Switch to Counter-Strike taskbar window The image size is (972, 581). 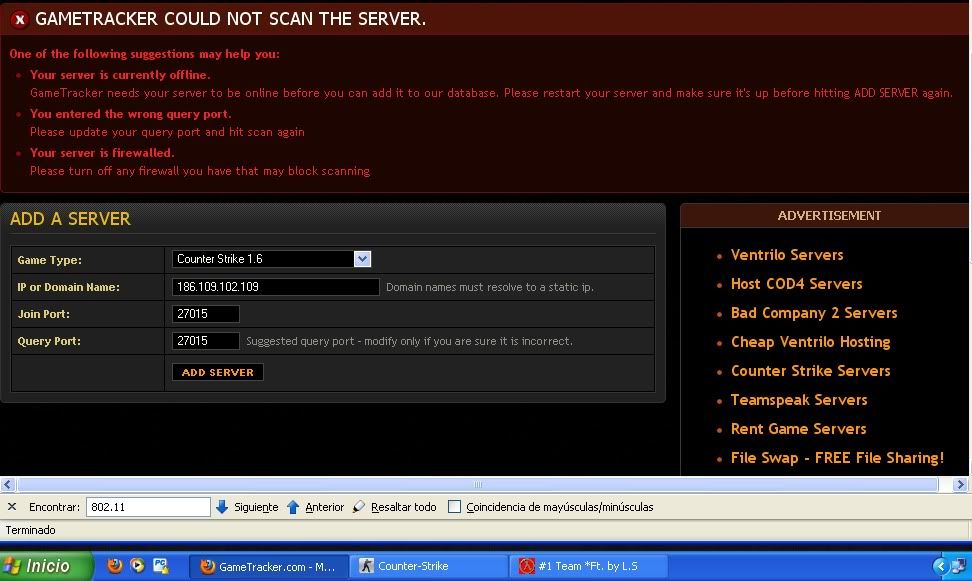coord(428,566)
